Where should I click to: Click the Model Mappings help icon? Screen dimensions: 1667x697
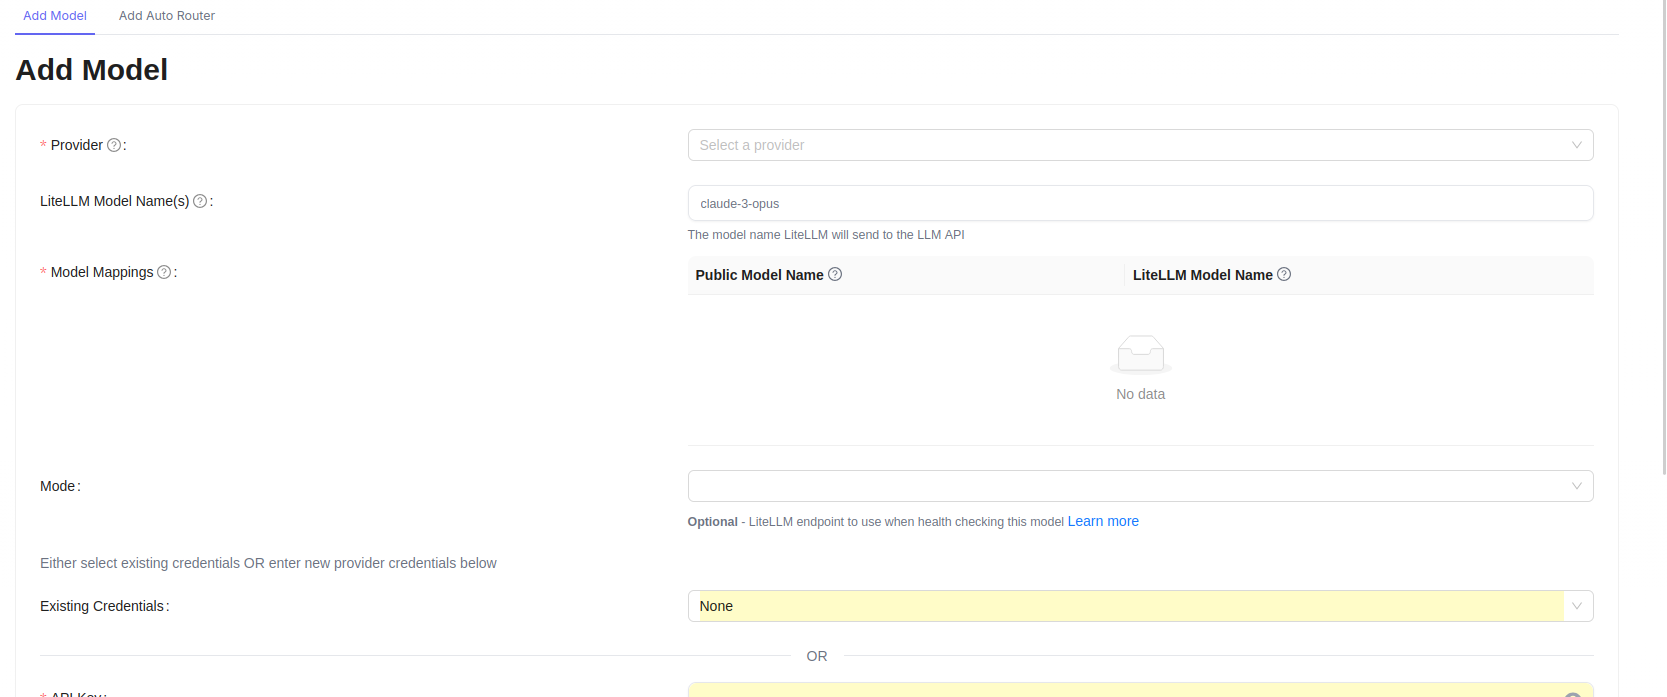tap(164, 272)
